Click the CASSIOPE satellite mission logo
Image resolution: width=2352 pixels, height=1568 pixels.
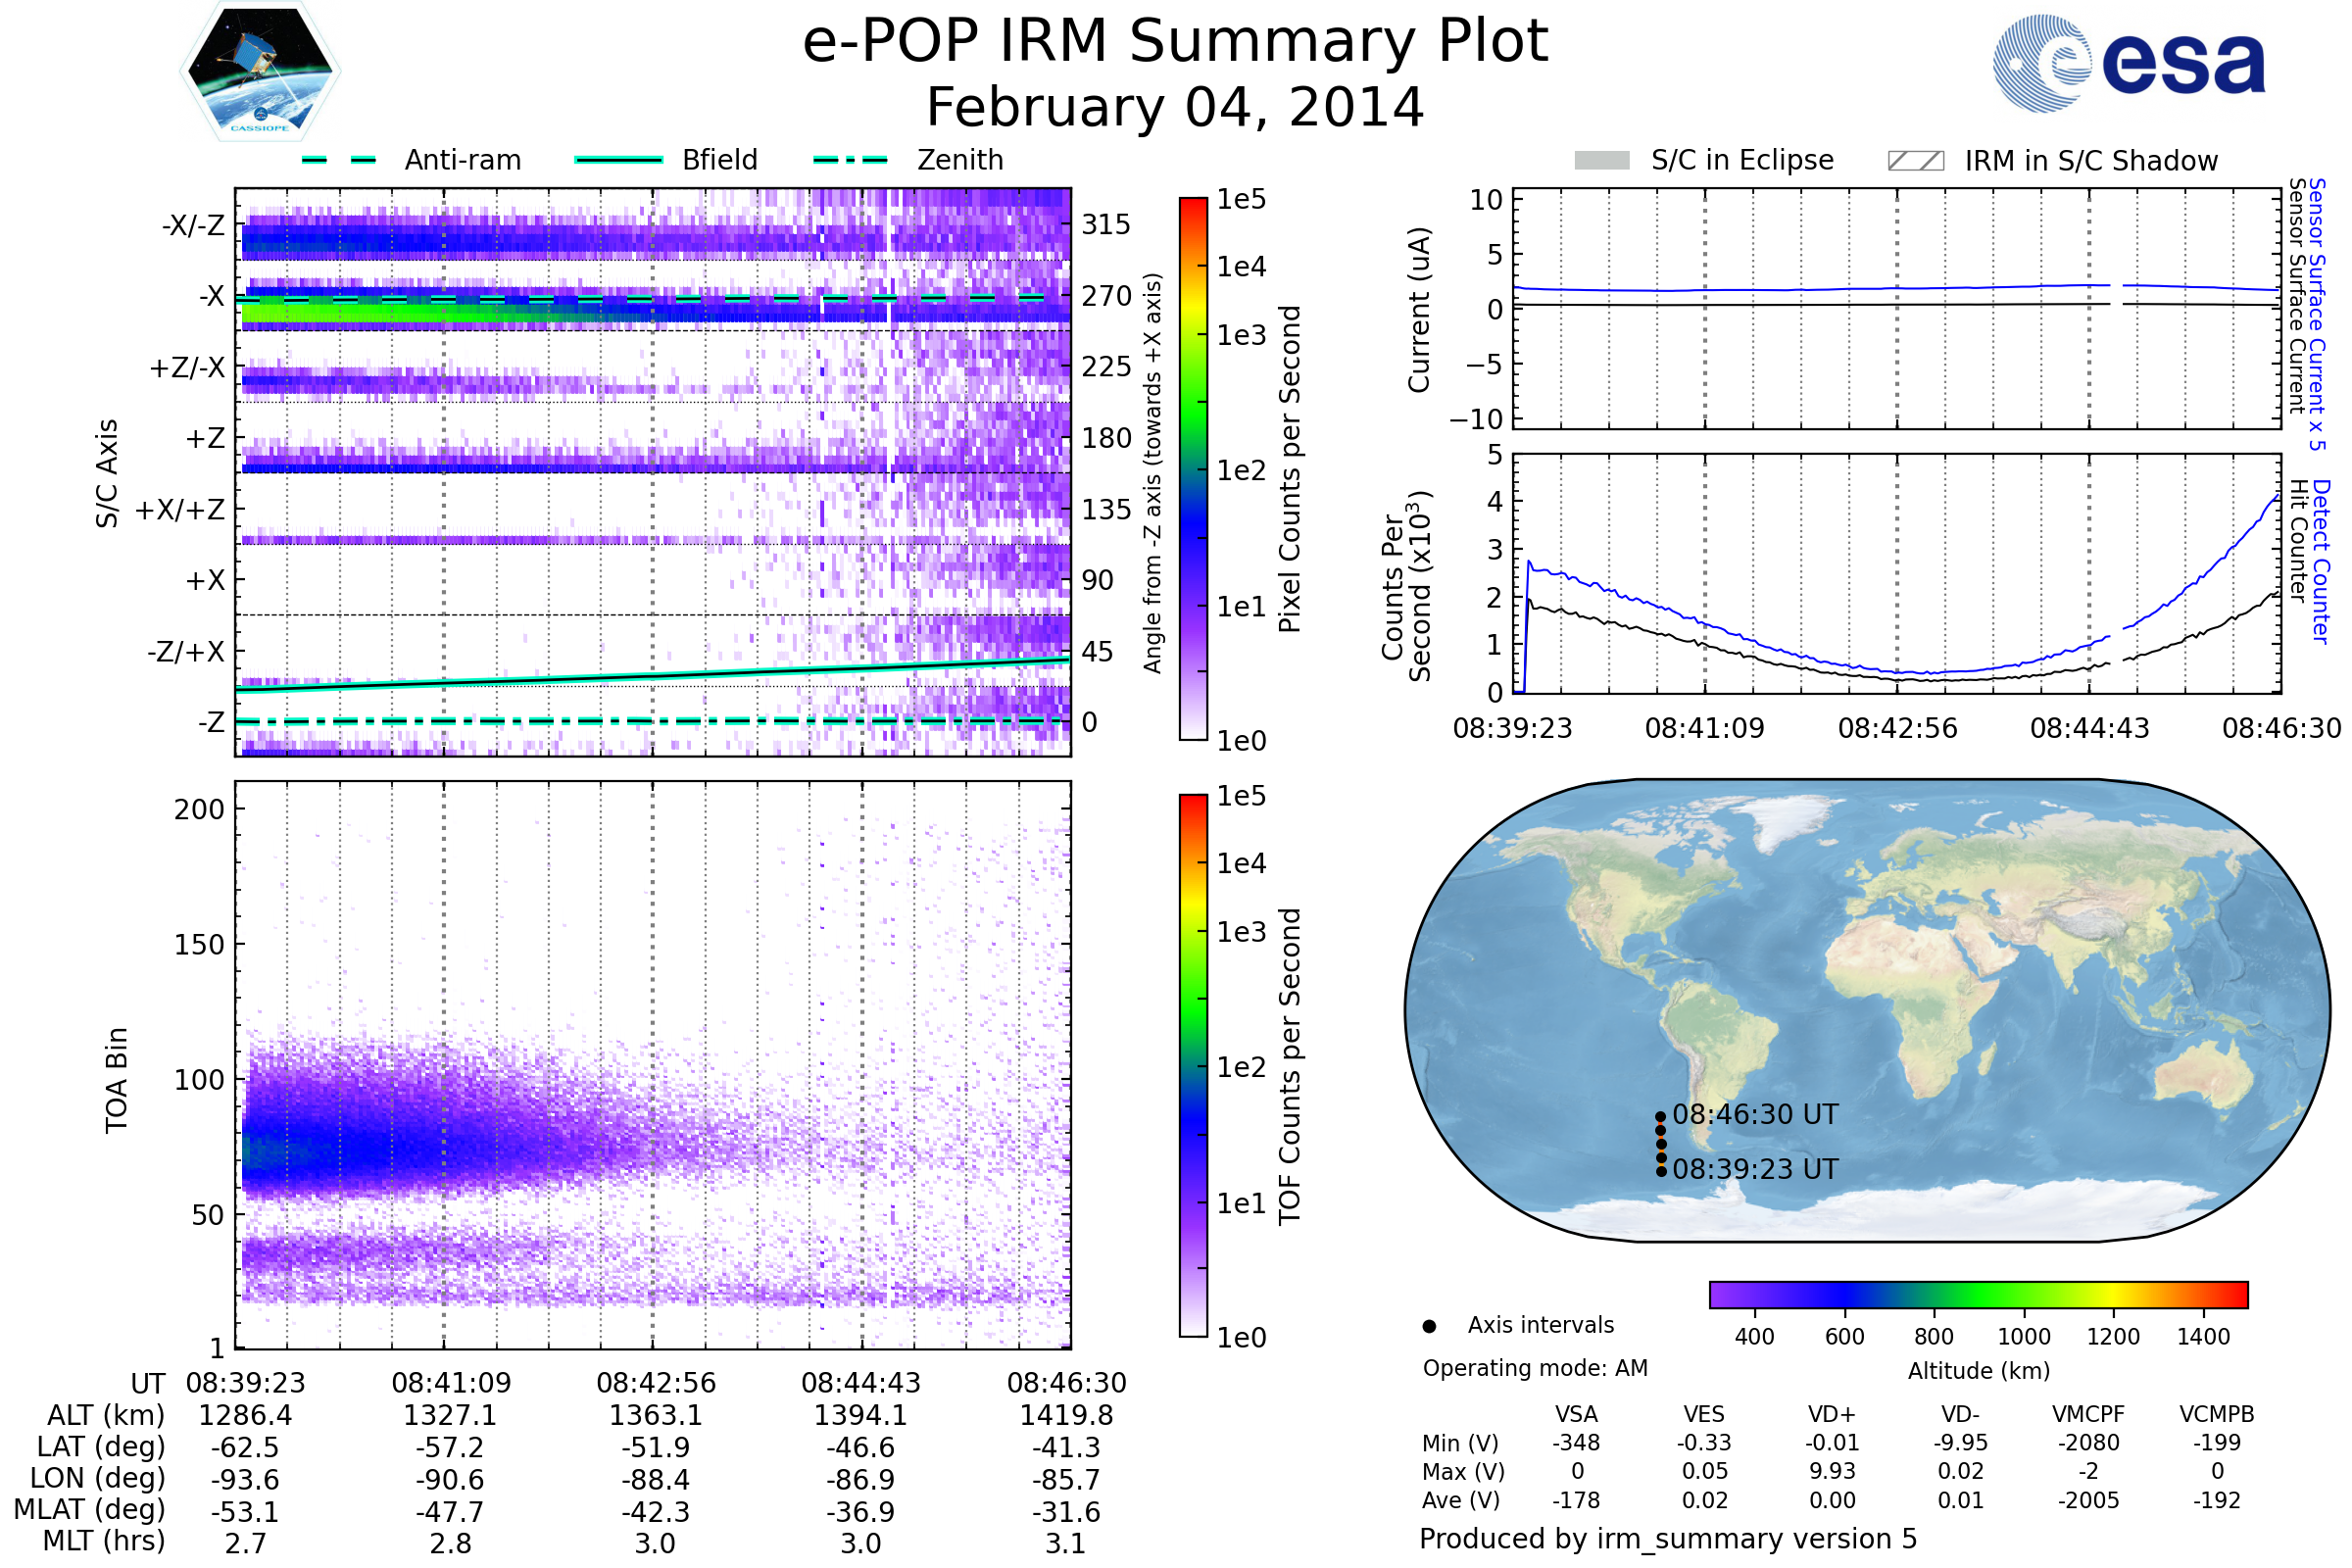pyautogui.click(x=260, y=72)
